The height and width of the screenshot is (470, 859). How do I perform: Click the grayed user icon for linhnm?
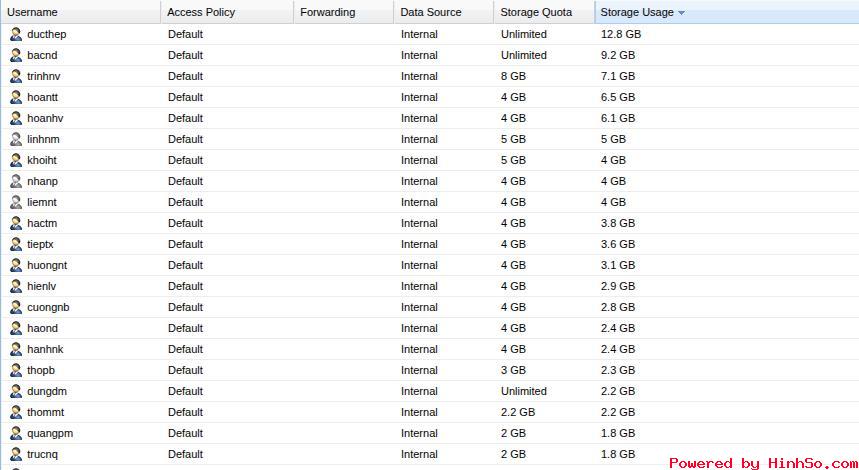[16, 139]
